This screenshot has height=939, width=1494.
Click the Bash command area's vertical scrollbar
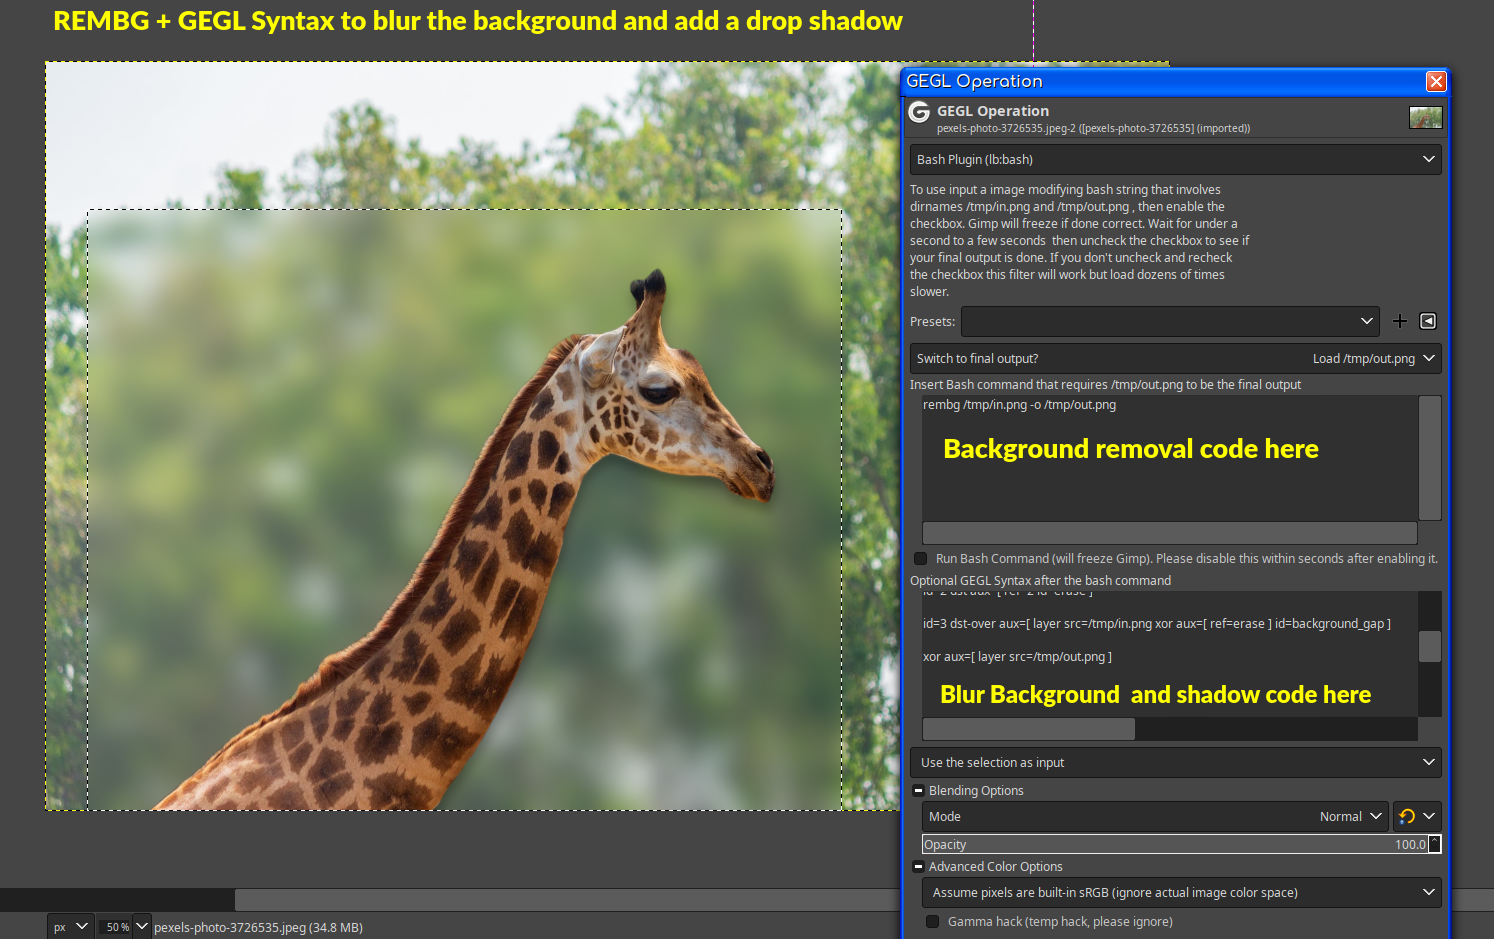click(1430, 458)
